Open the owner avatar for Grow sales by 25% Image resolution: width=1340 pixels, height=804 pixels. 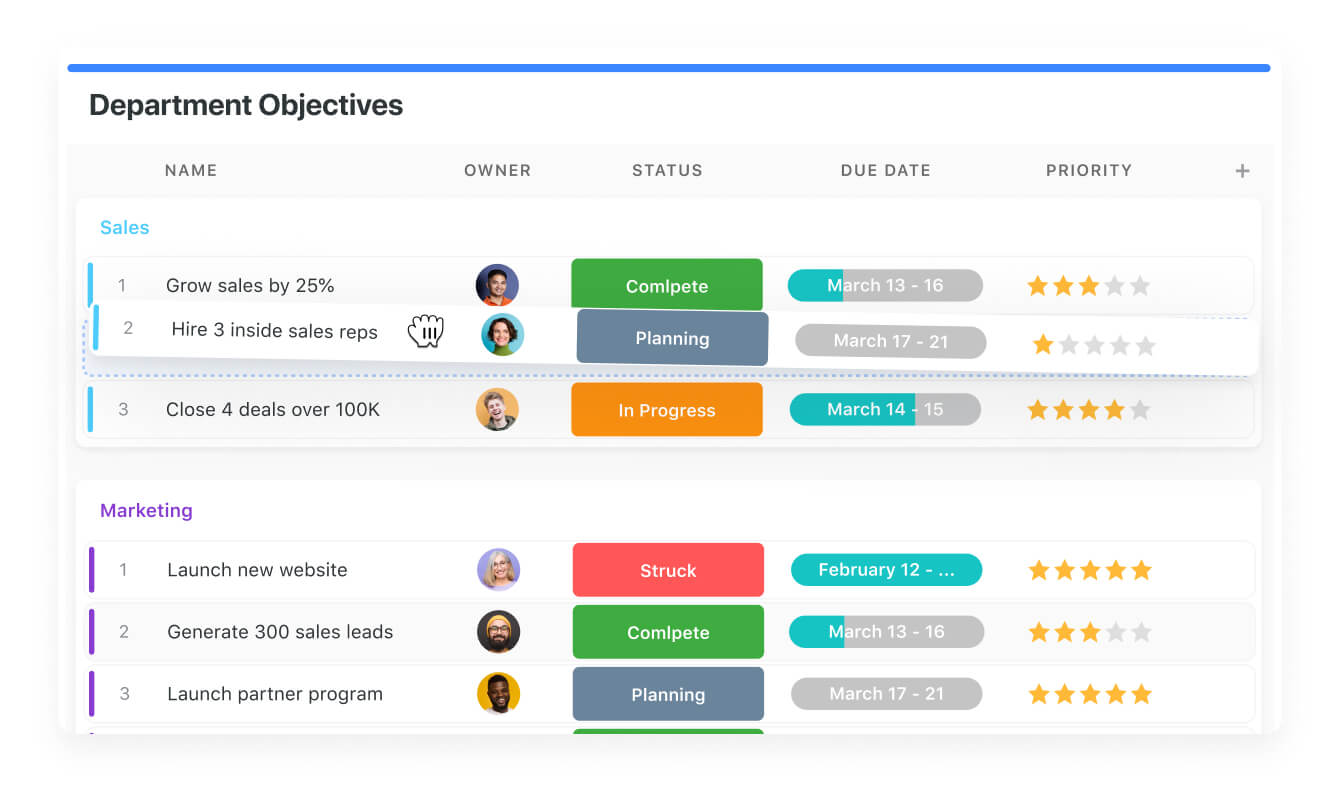point(497,284)
